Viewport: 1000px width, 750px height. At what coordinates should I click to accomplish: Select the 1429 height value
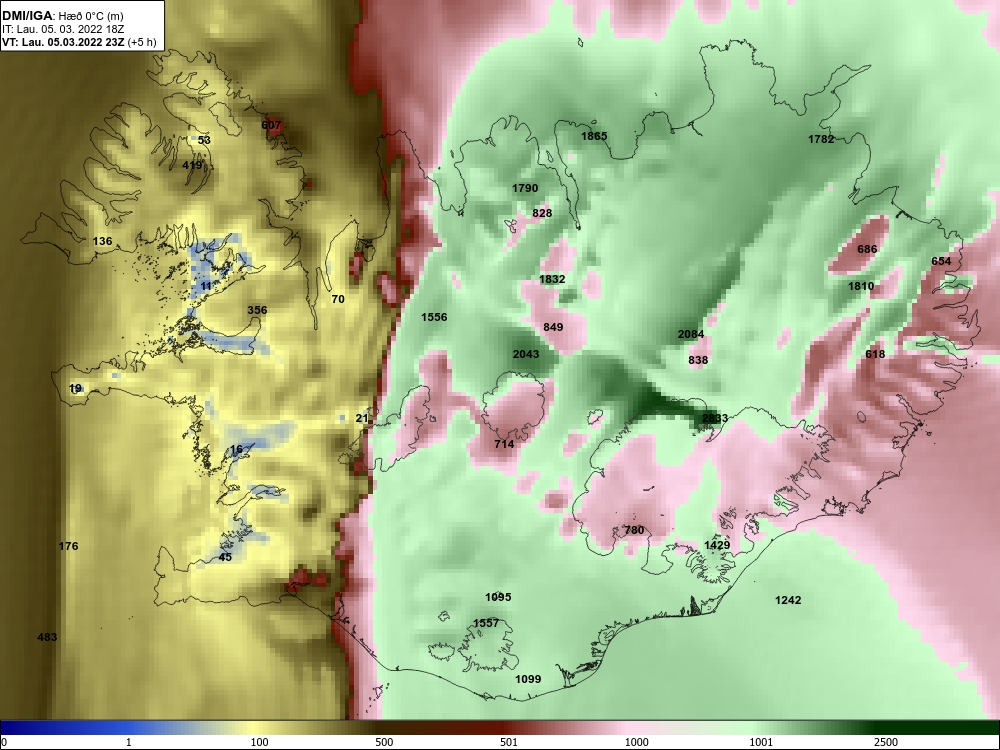tap(717, 545)
